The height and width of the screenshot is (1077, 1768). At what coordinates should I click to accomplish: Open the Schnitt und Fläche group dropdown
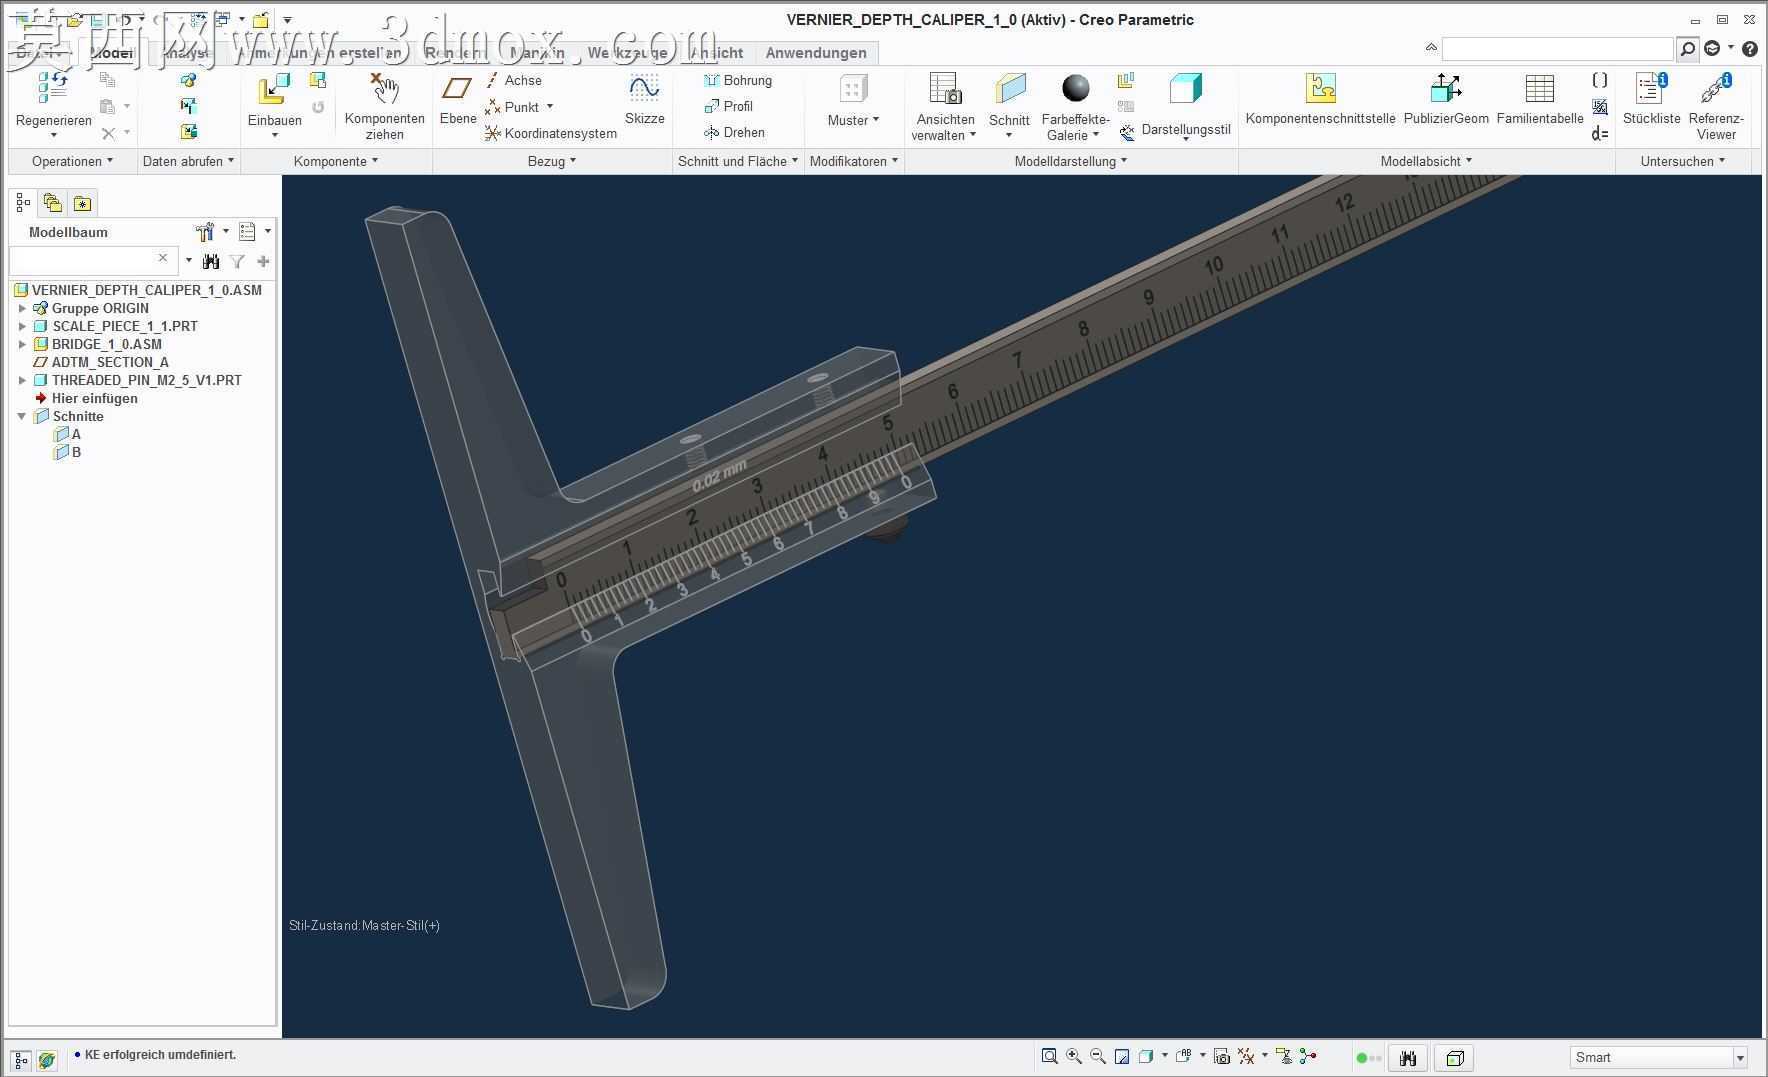click(738, 161)
